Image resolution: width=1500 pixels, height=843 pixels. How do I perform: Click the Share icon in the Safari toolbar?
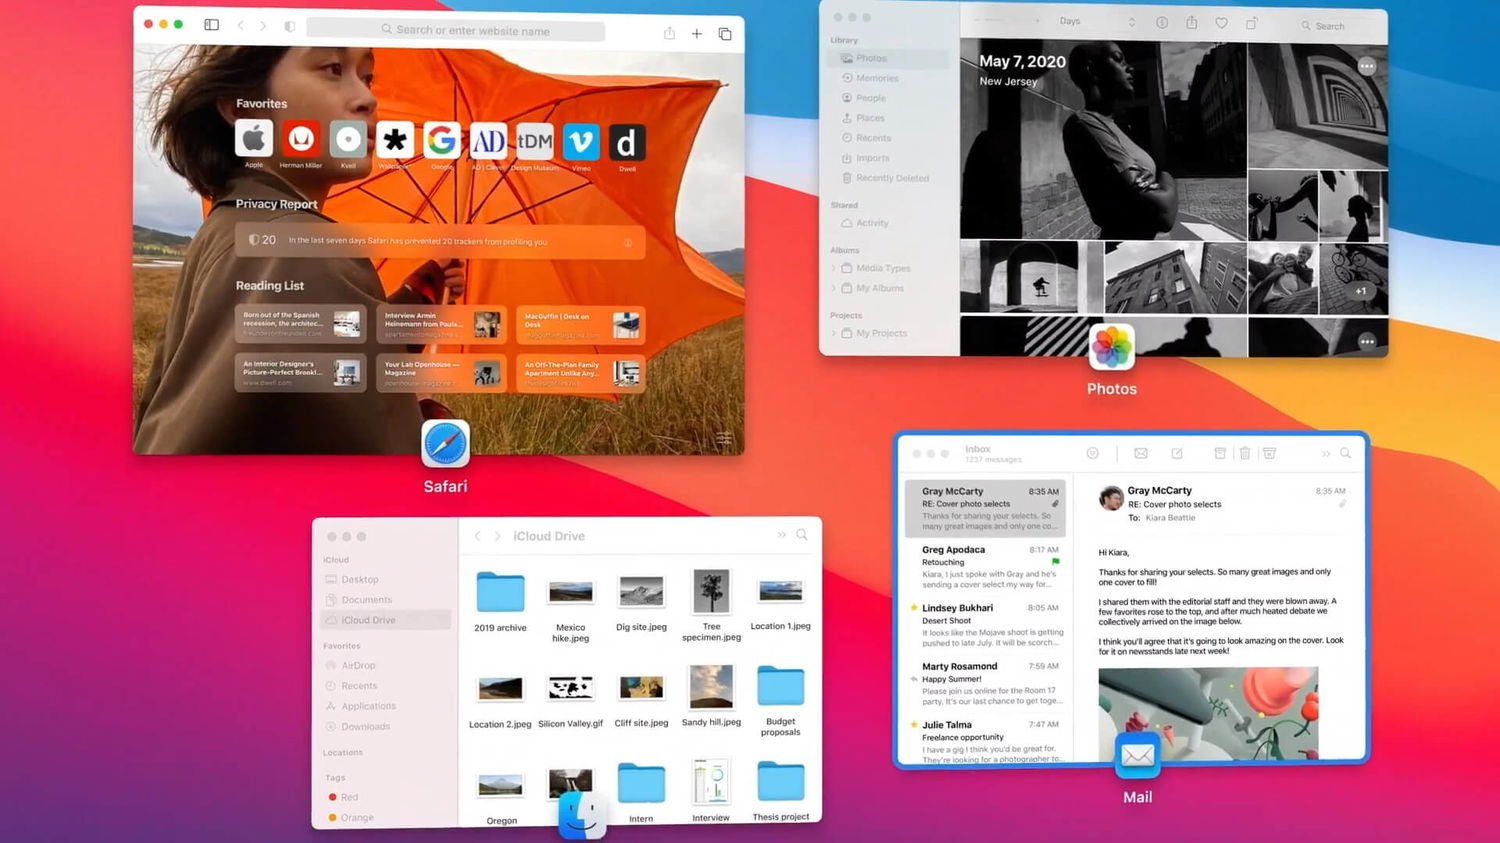pos(669,33)
